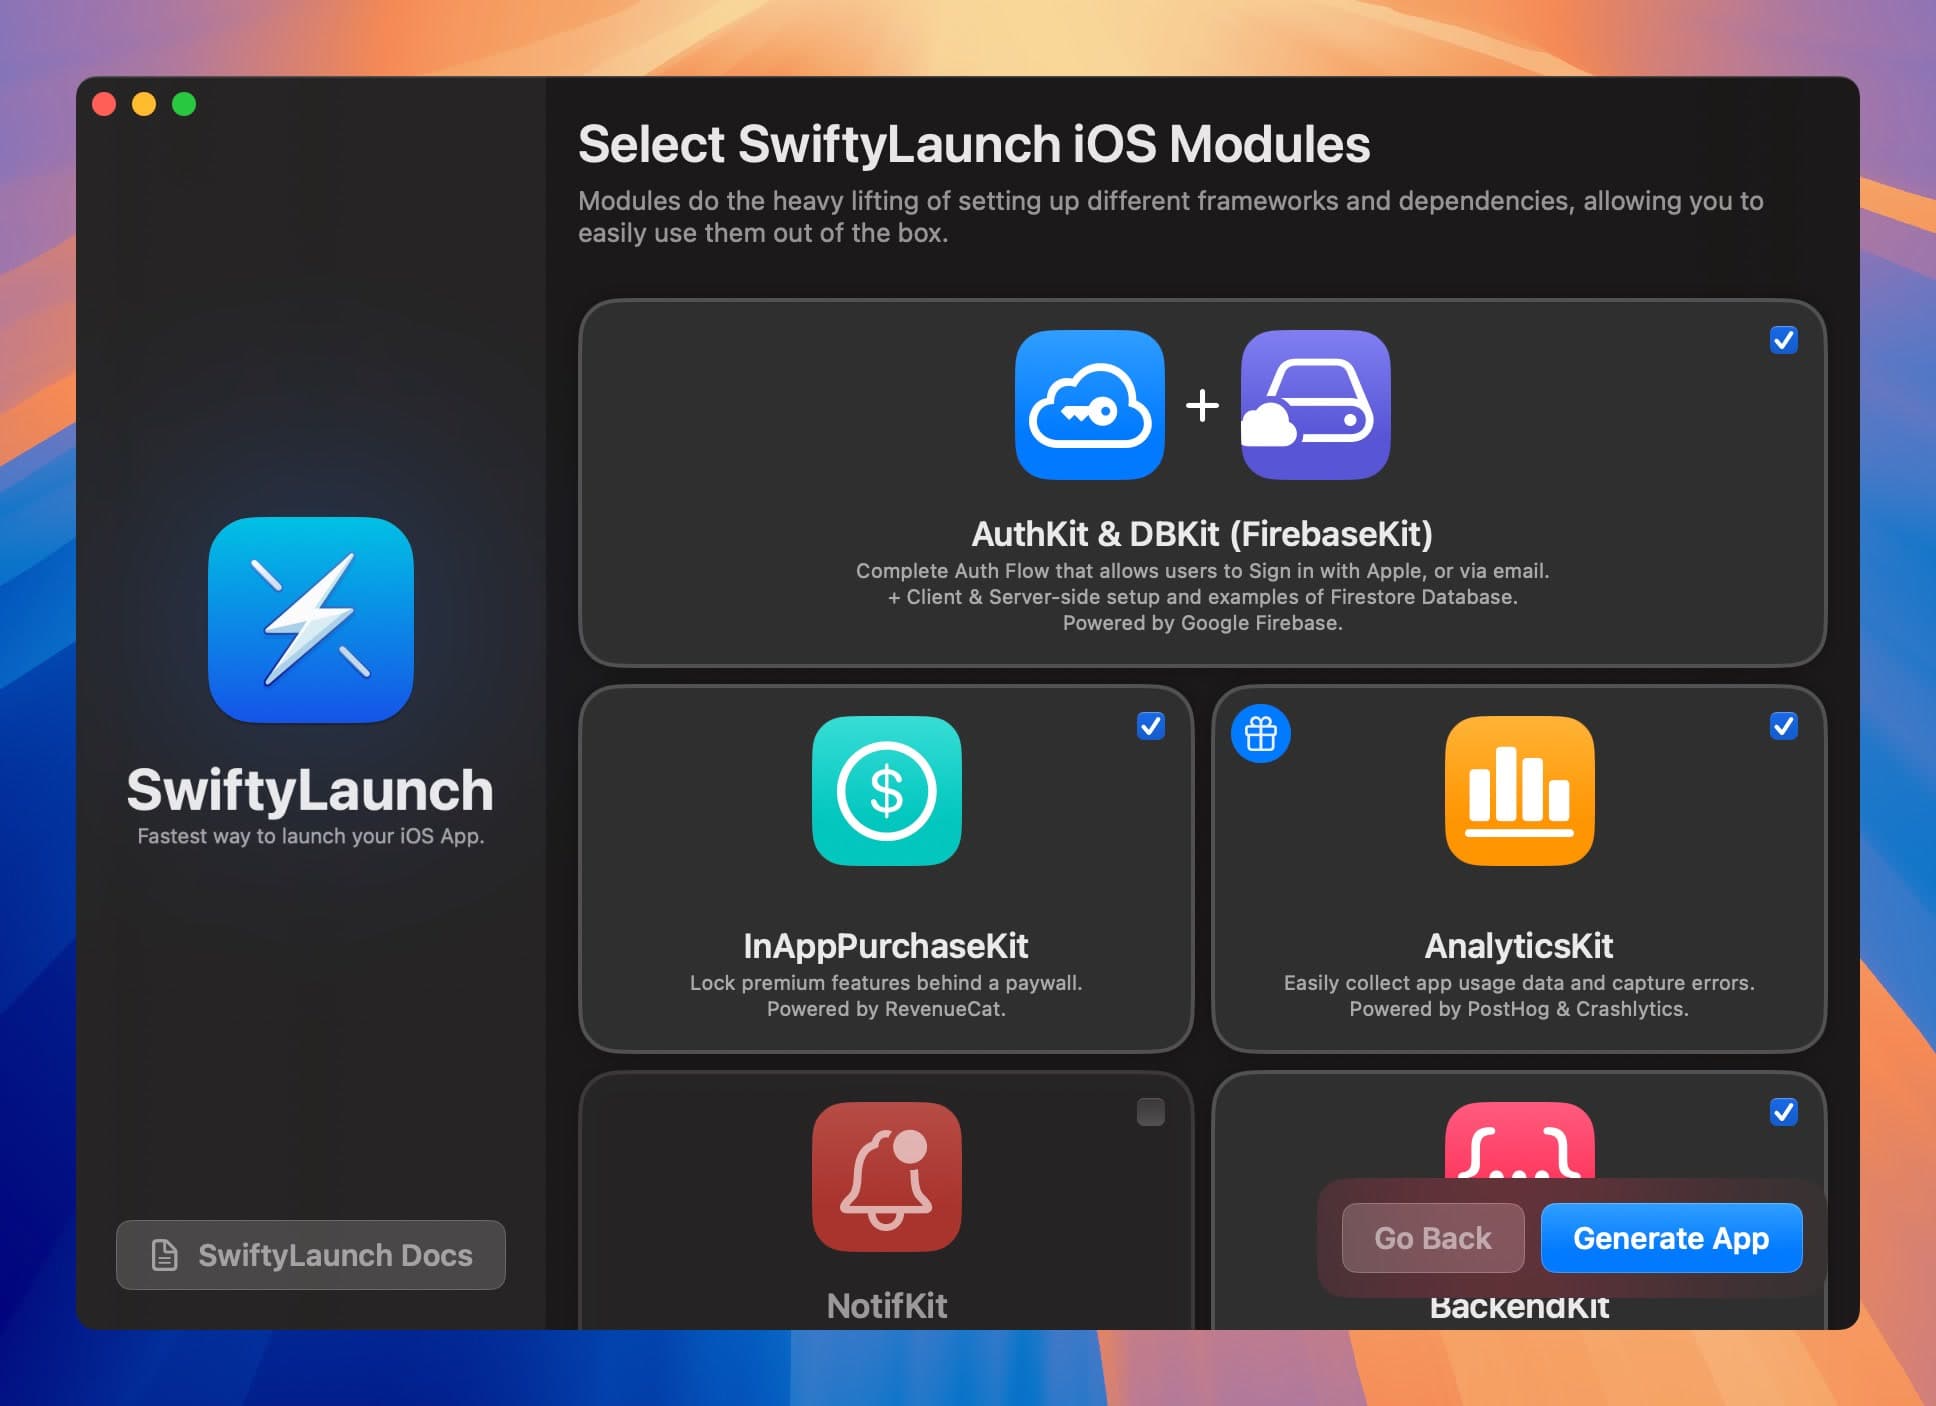Click the 'AuthKit & DBKit (FirebaseKit)' title
Viewport: 1936px width, 1406px height.
[x=1202, y=534]
